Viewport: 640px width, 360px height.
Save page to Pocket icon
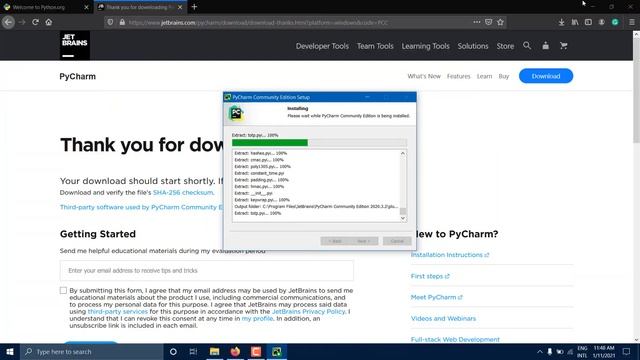coord(489,22)
